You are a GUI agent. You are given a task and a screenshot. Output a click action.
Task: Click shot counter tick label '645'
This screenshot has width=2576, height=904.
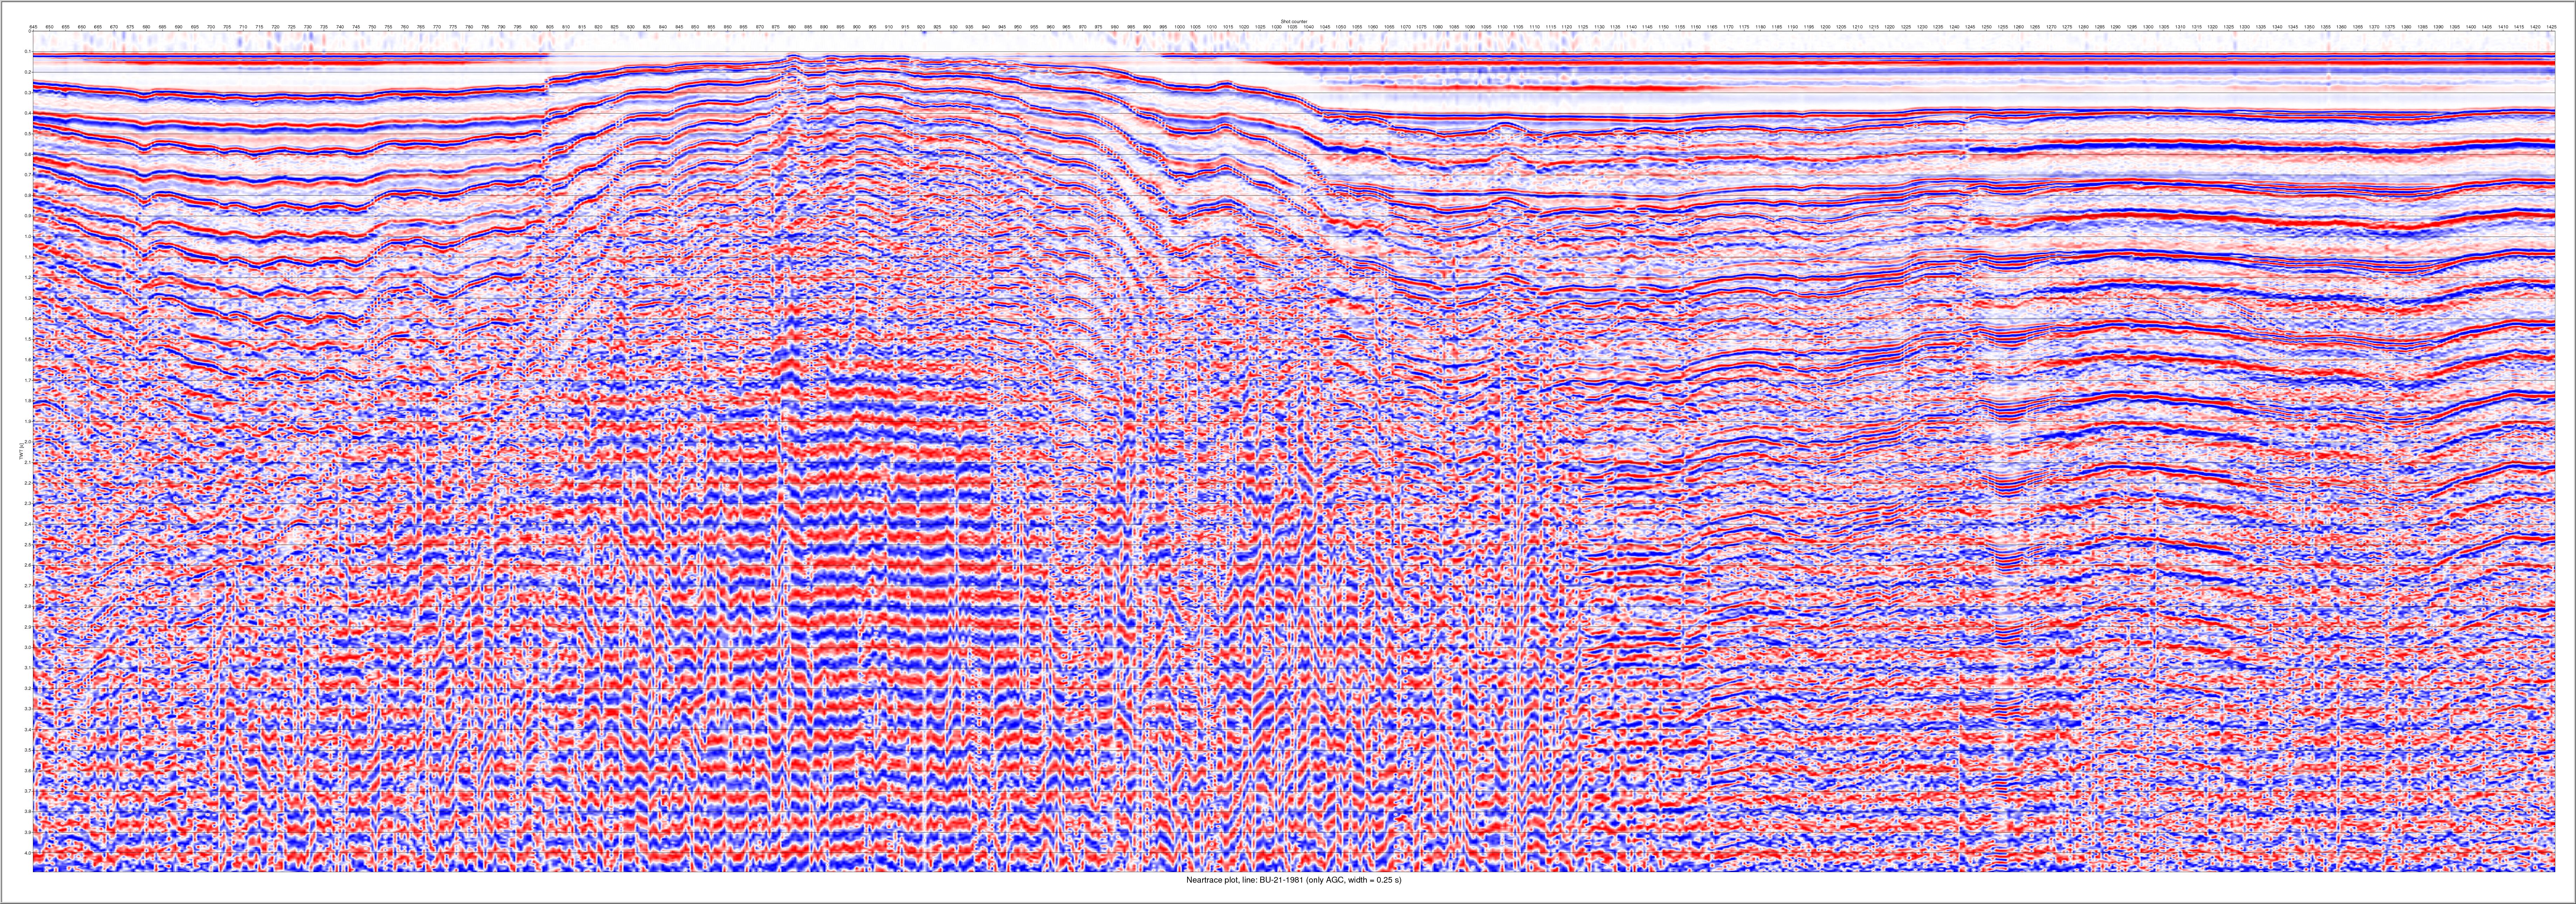33,27
